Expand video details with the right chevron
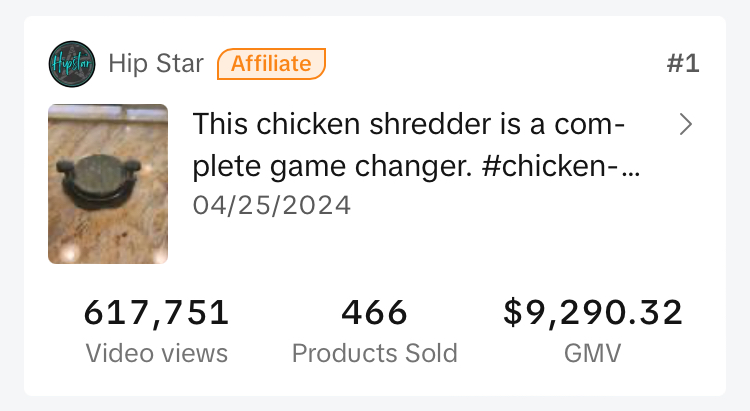 pos(685,125)
